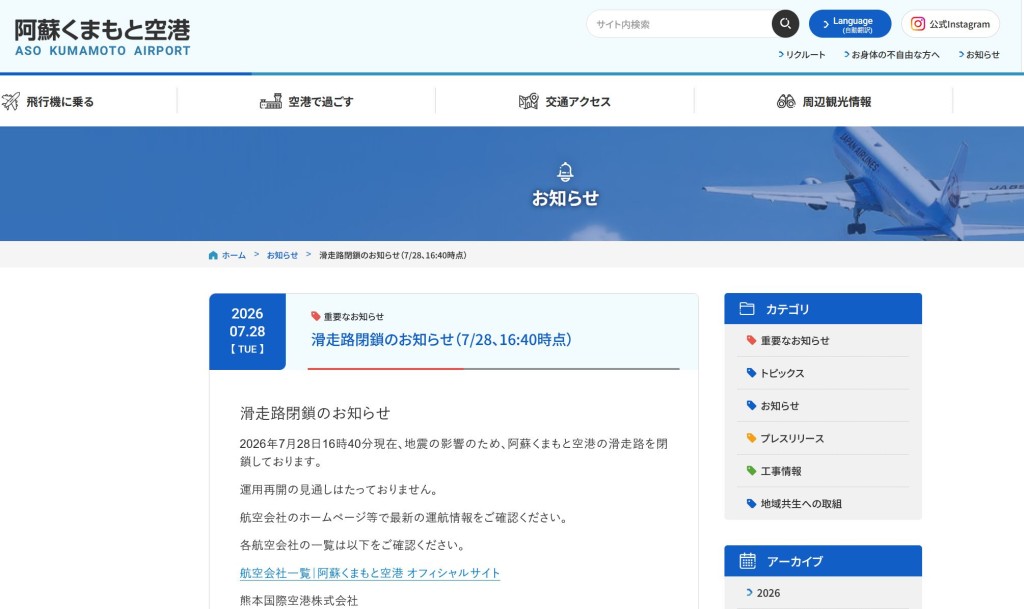Select the sidebar お知らせ category
Viewport: 1024px width, 609px height.
click(823, 406)
